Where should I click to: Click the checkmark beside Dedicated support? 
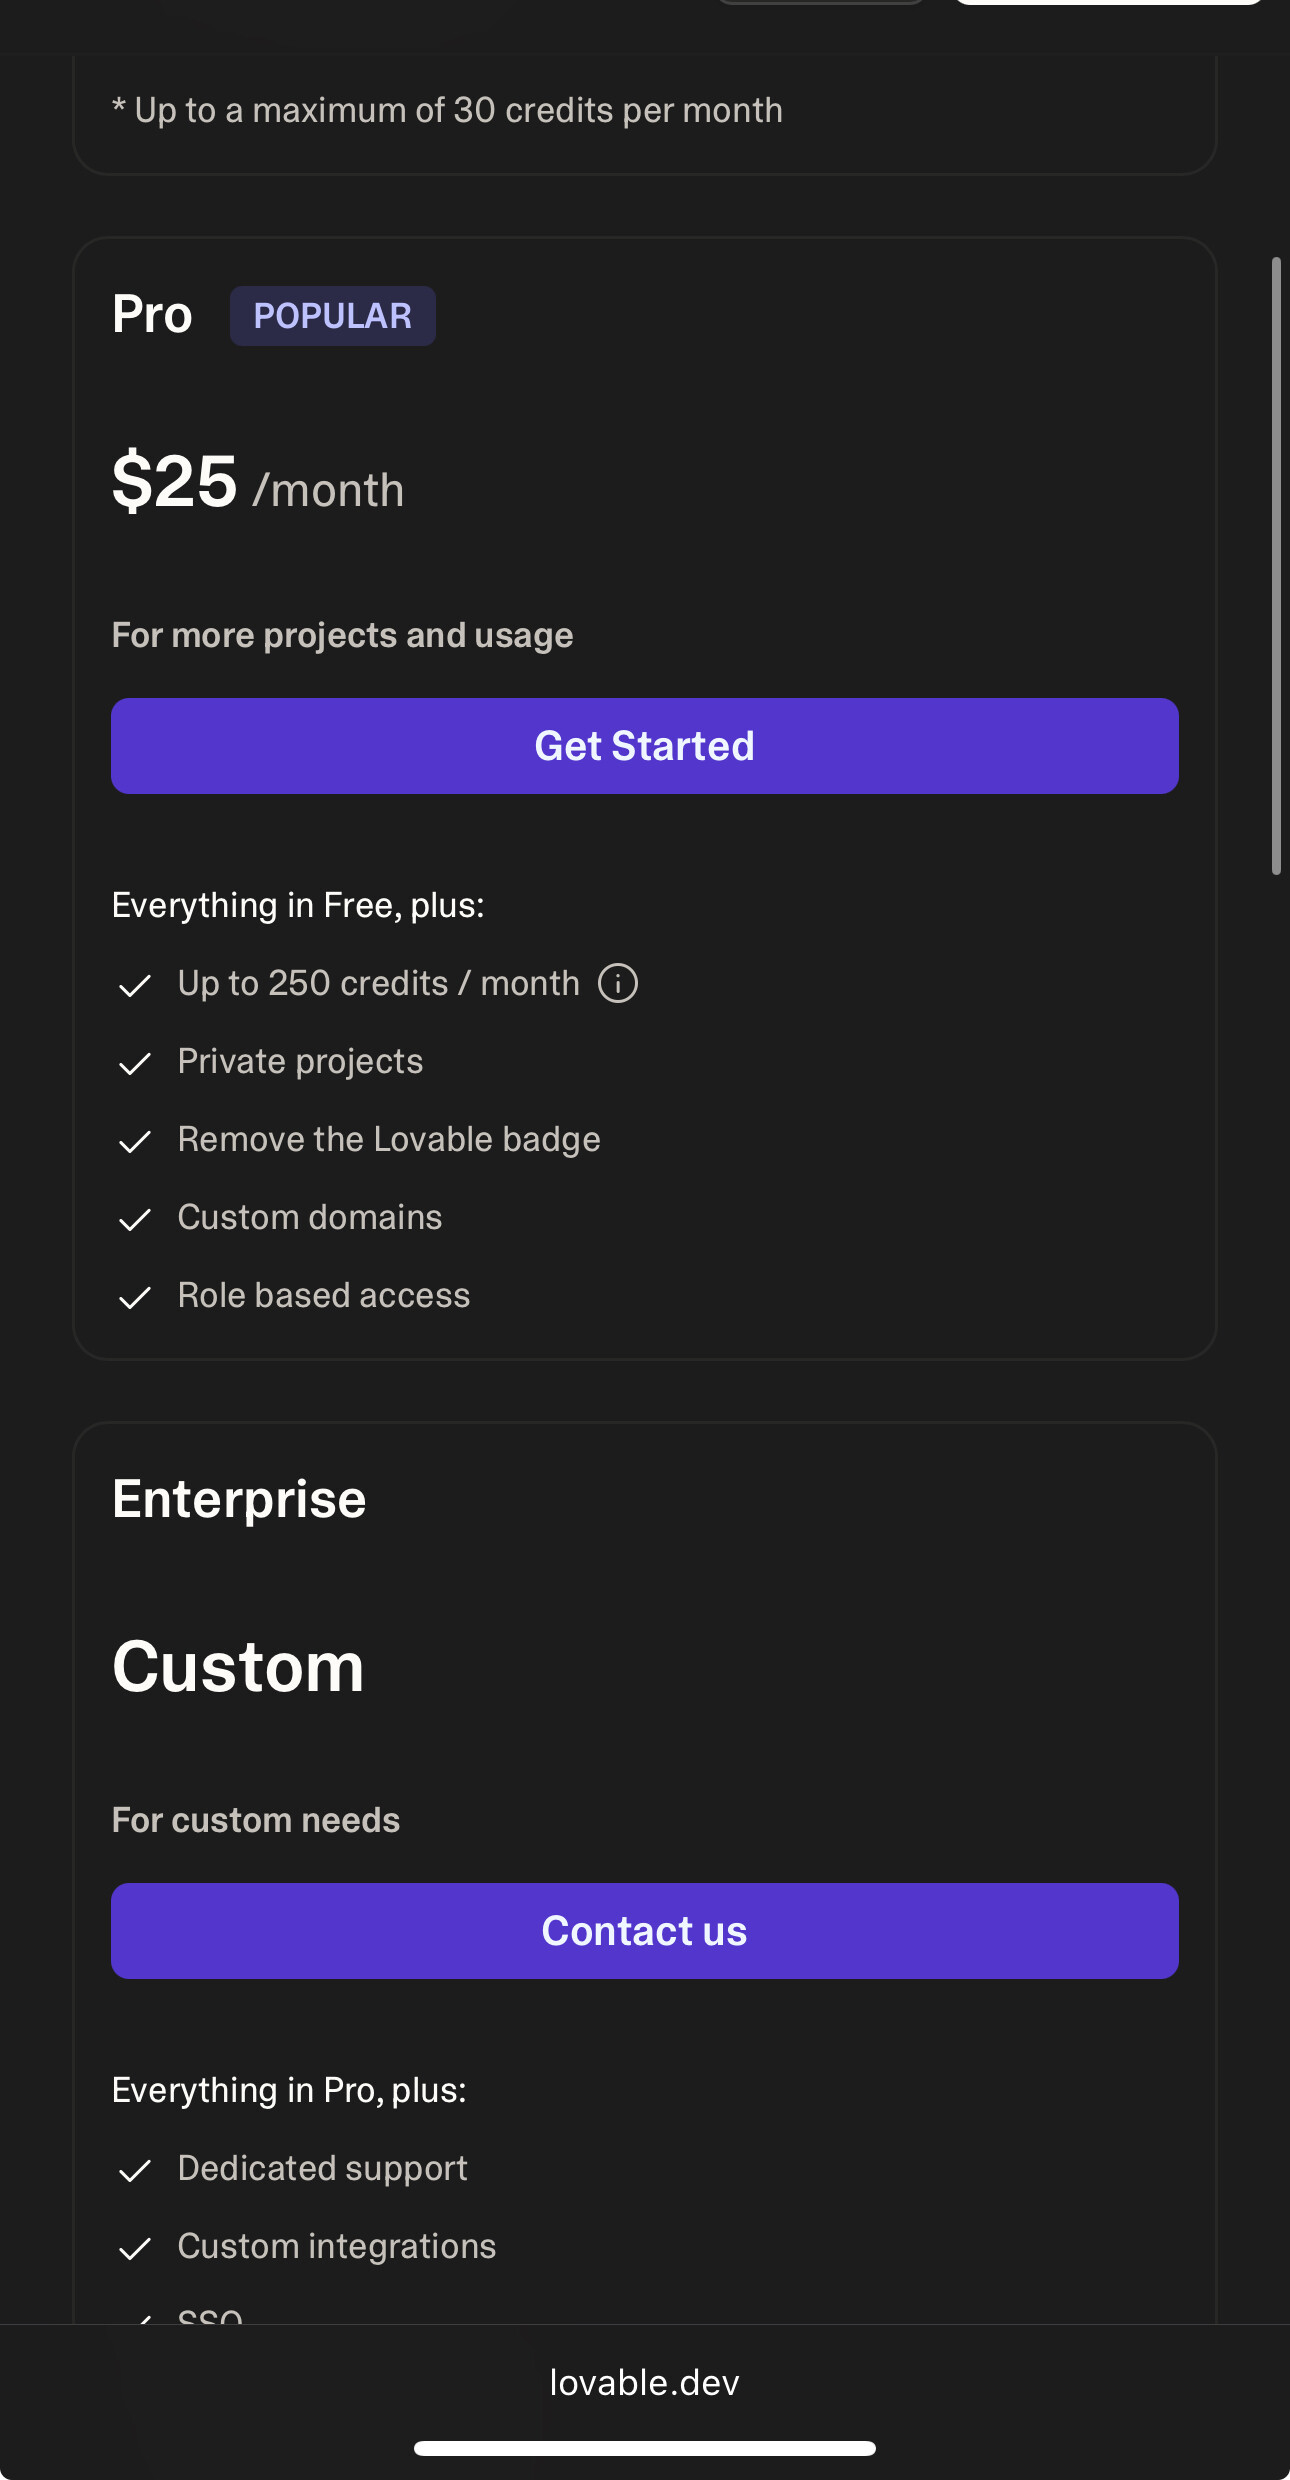pyautogui.click(x=135, y=2170)
